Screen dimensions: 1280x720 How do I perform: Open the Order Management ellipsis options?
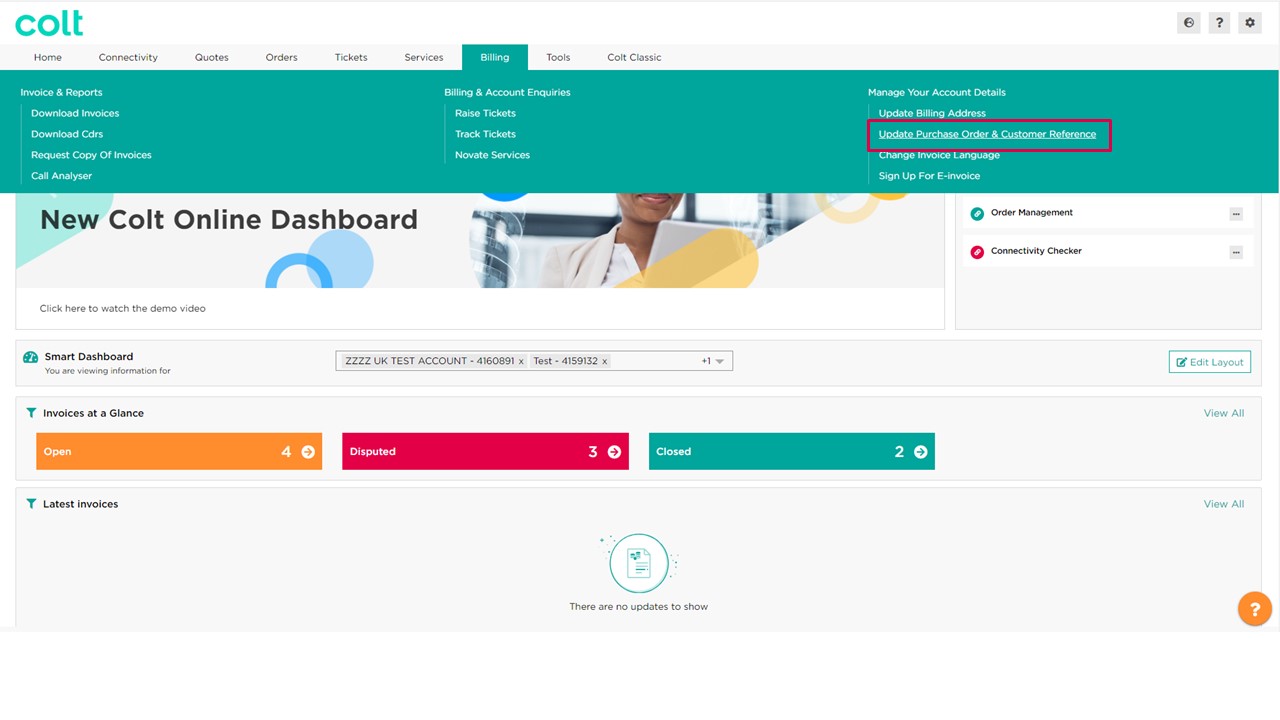tap(1236, 212)
